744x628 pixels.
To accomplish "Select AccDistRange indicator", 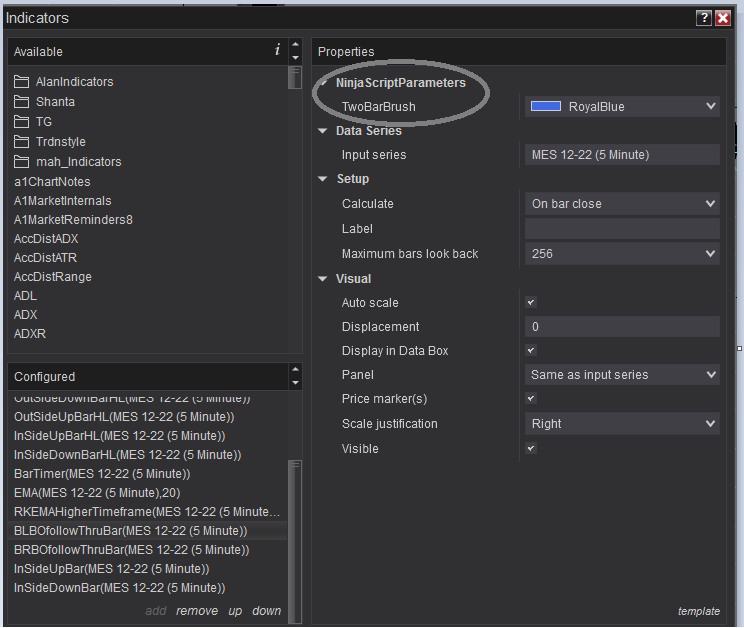I will tap(53, 277).
